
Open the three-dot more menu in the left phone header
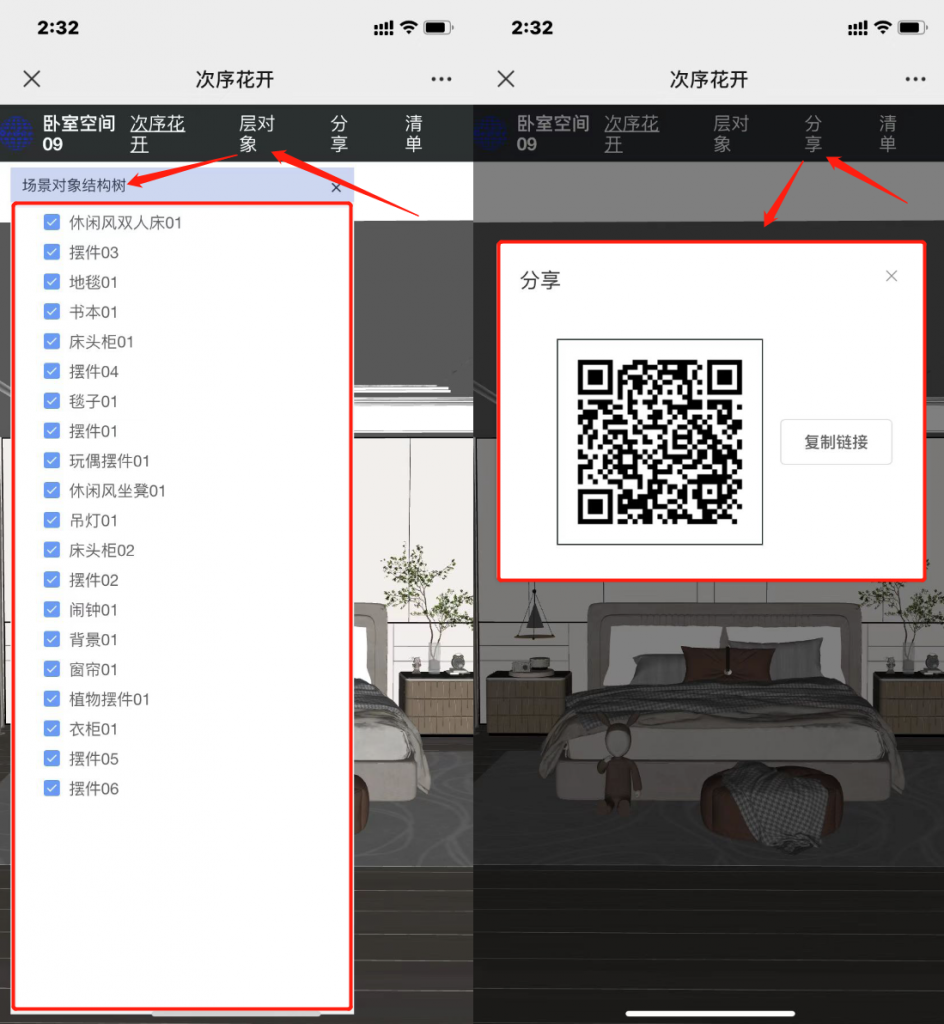(441, 79)
